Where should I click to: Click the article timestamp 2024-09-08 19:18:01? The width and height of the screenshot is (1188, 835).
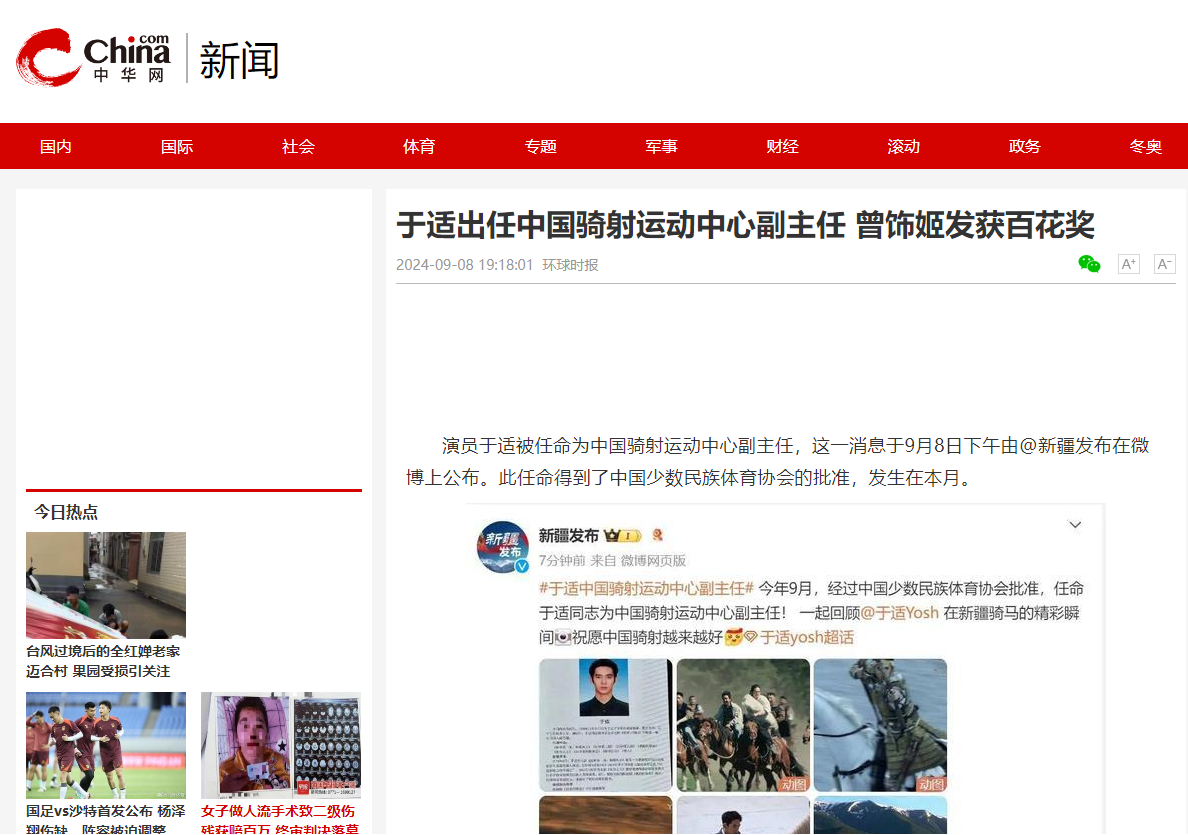464,265
